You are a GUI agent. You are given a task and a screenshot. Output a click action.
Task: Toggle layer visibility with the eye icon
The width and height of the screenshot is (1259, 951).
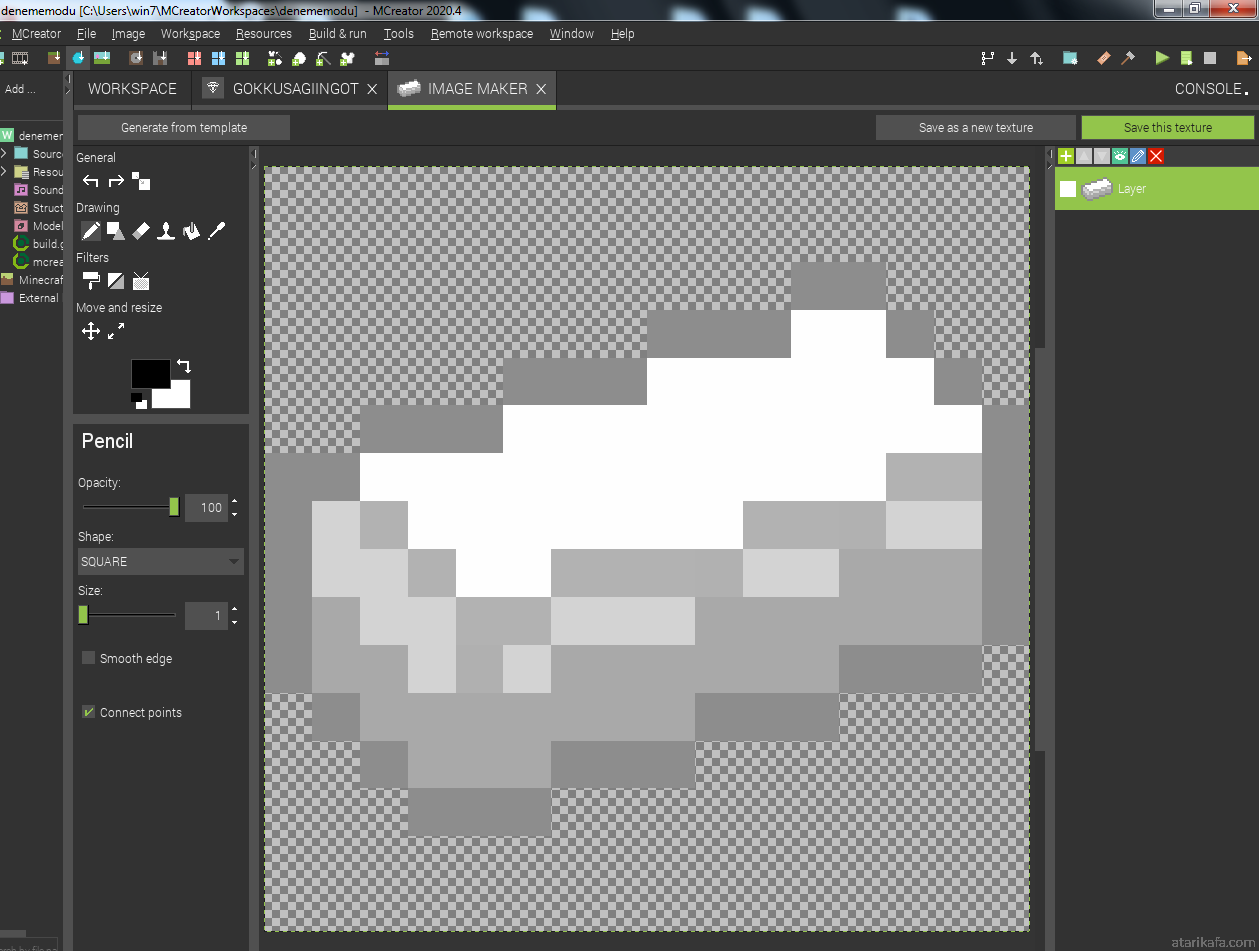point(1120,156)
